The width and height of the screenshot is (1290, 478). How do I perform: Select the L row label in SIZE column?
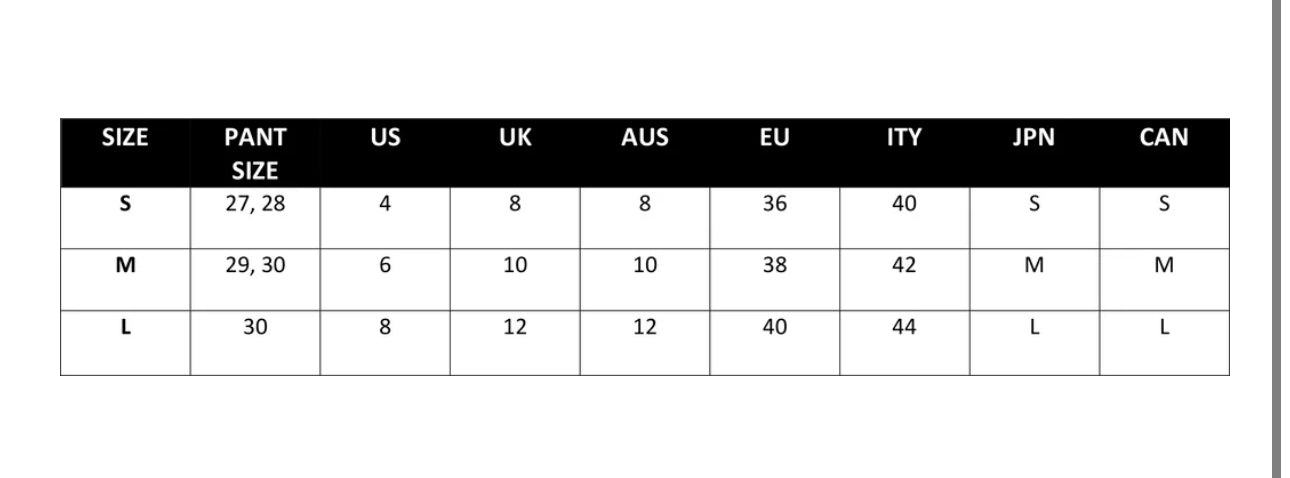(125, 327)
